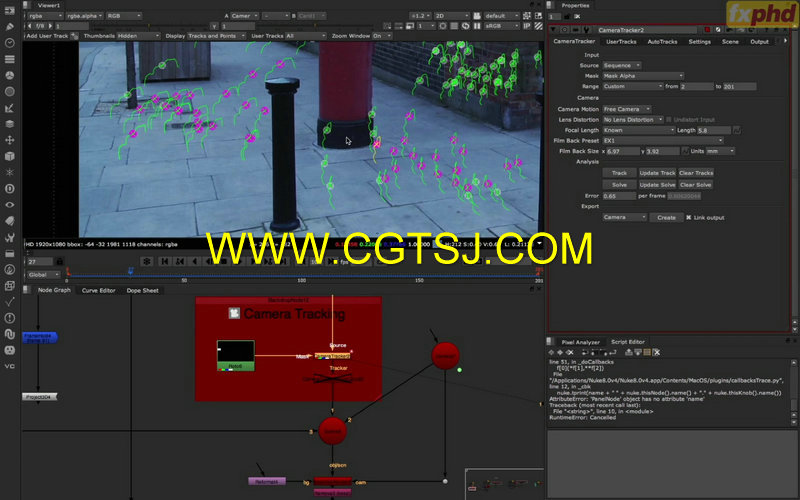This screenshot has height=500, width=800.
Task: Click the Clear Solve button
Action: tap(695, 185)
